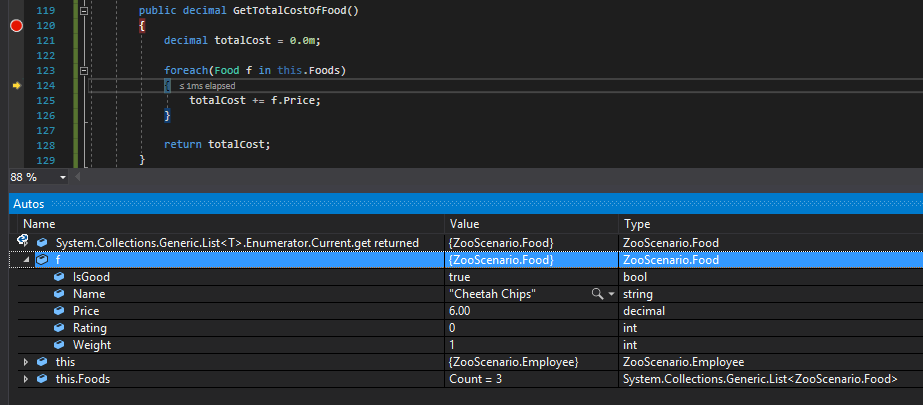
Task: Click the this.Foods variable icon
Action: pos(42,379)
